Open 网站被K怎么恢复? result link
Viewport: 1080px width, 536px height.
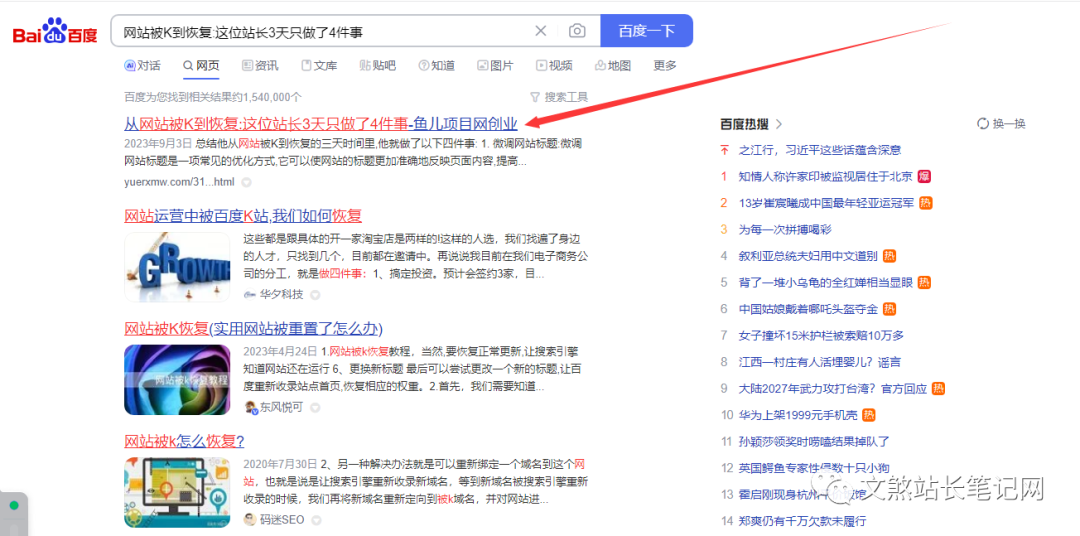[184, 441]
